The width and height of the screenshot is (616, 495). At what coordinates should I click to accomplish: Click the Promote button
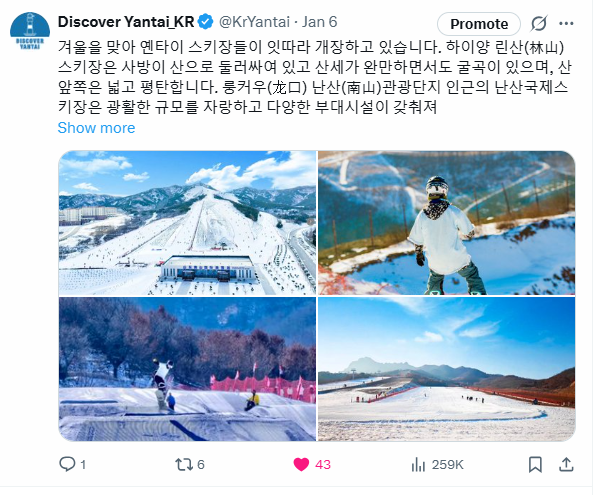(479, 24)
